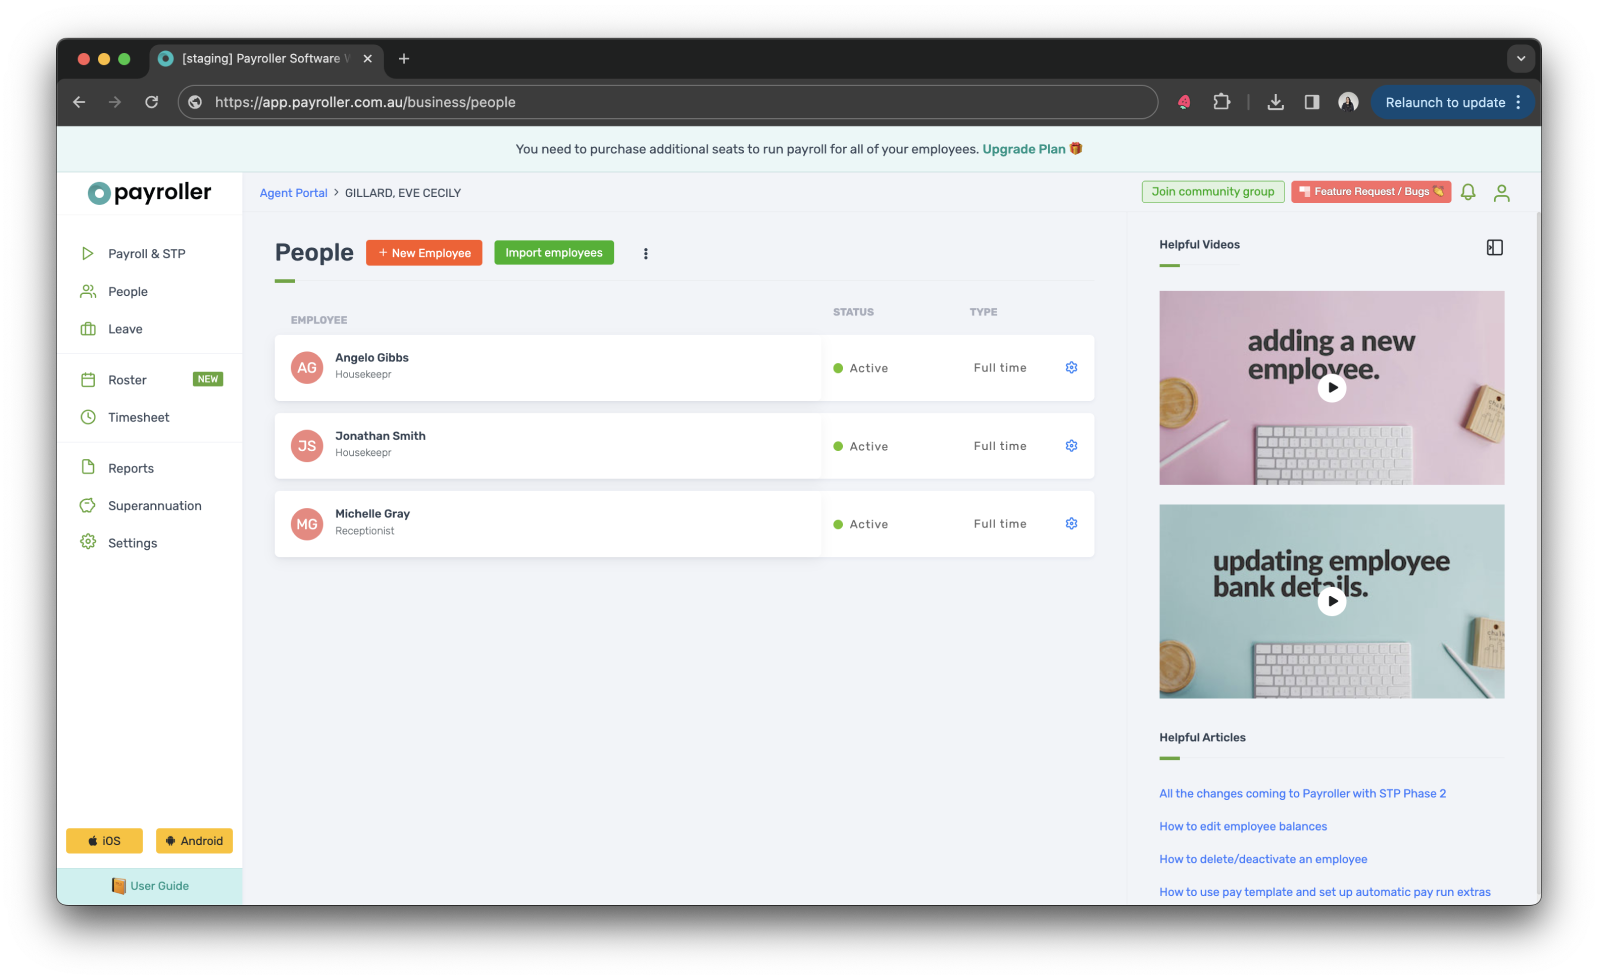Image resolution: width=1598 pixels, height=980 pixels.
Task: Open a new browser tab
Action: (x=404, y=59)
